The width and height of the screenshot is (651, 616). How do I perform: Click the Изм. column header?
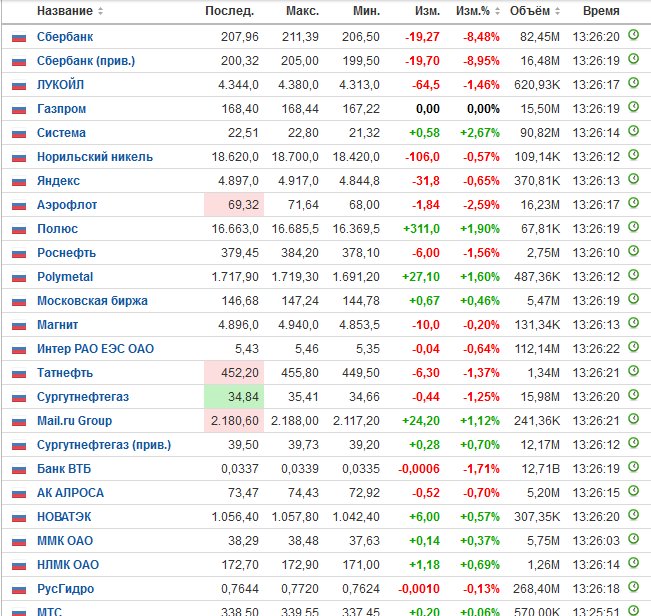click(x=427, y=11)
